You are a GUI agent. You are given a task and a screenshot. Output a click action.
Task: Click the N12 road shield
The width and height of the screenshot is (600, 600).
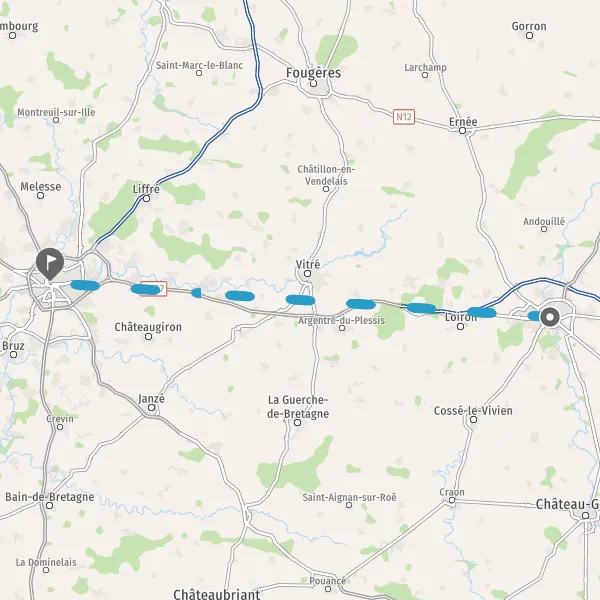point(404,116)
